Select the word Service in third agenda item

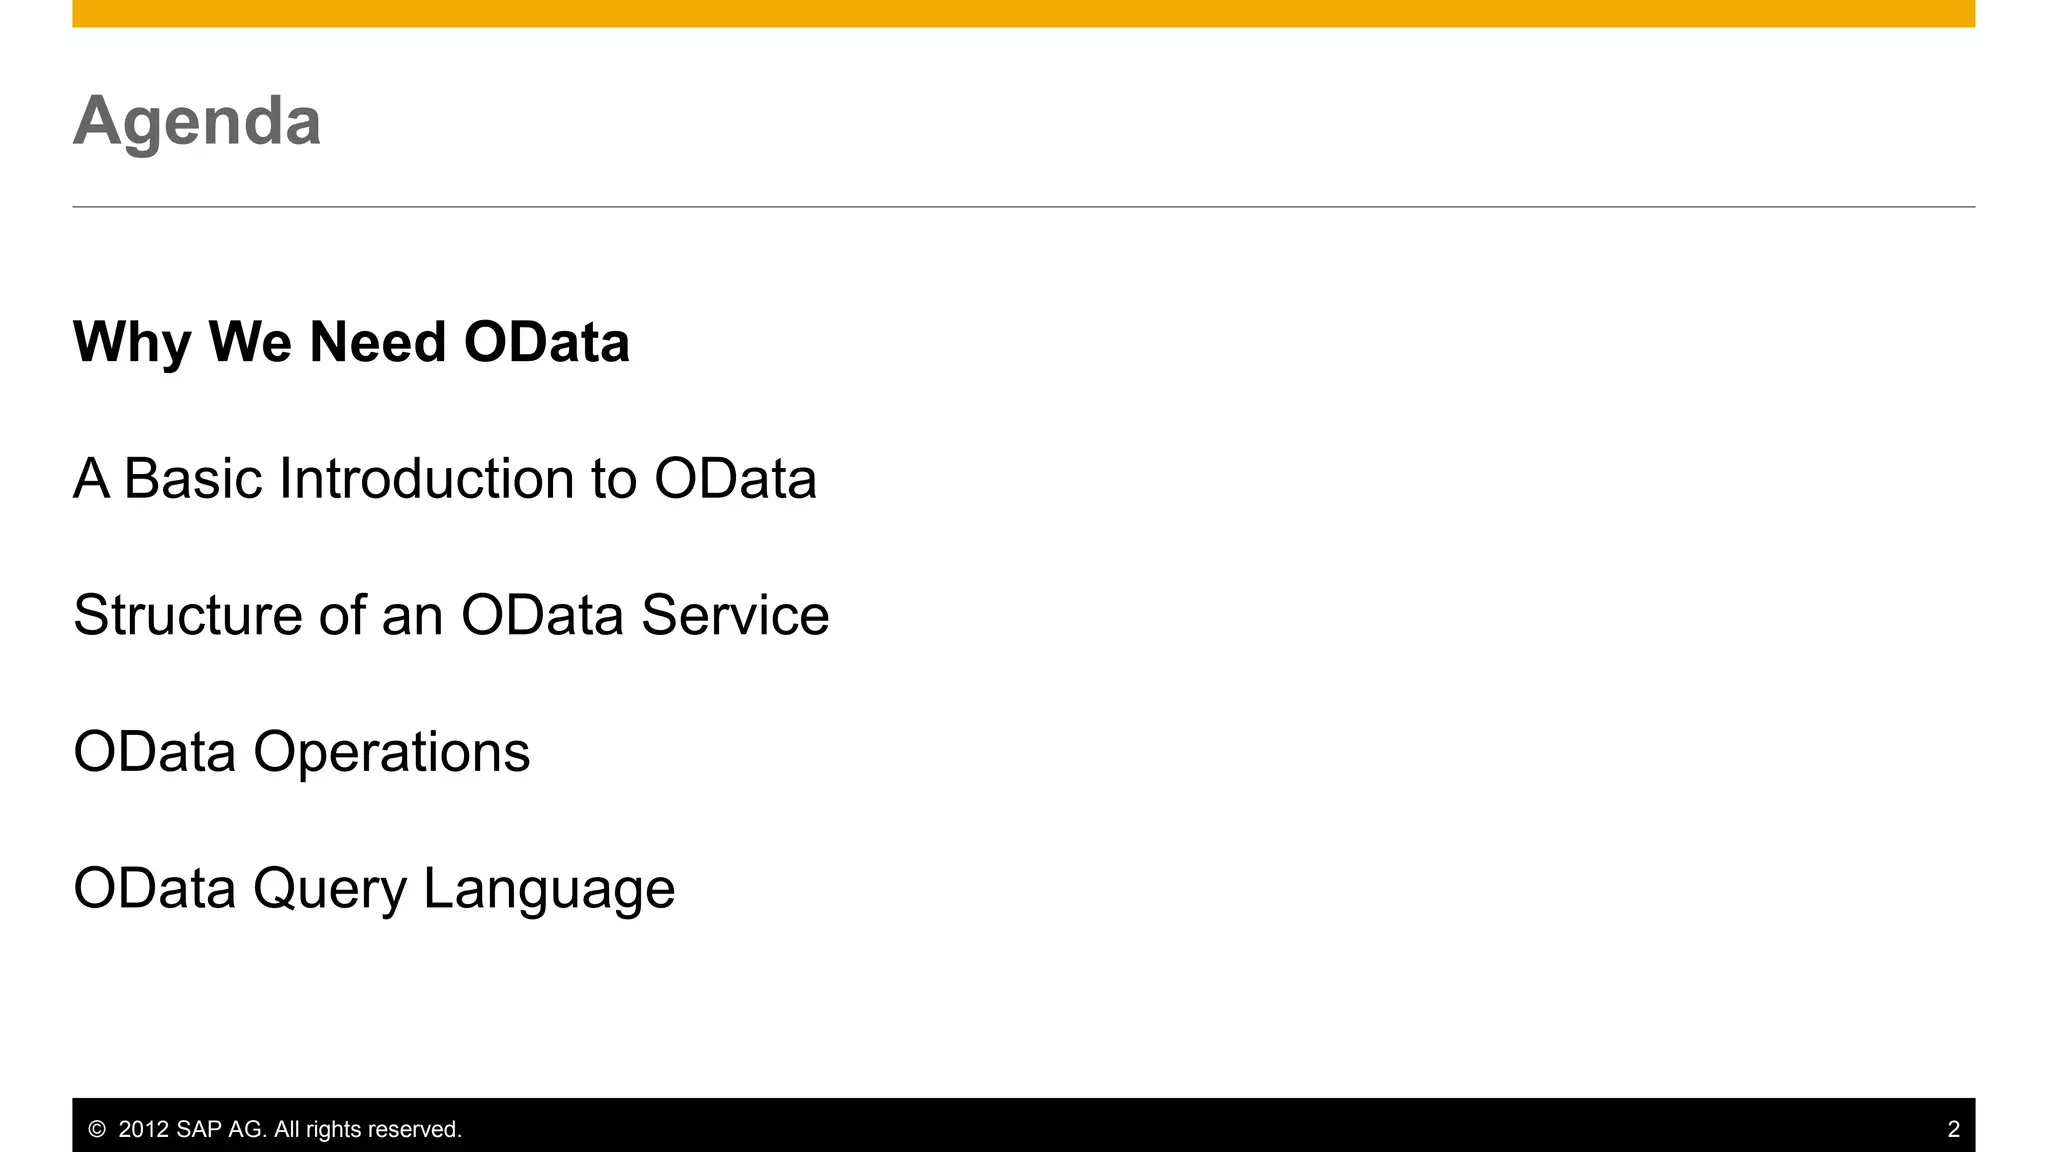pyautogui.click(x=735, y=615)
